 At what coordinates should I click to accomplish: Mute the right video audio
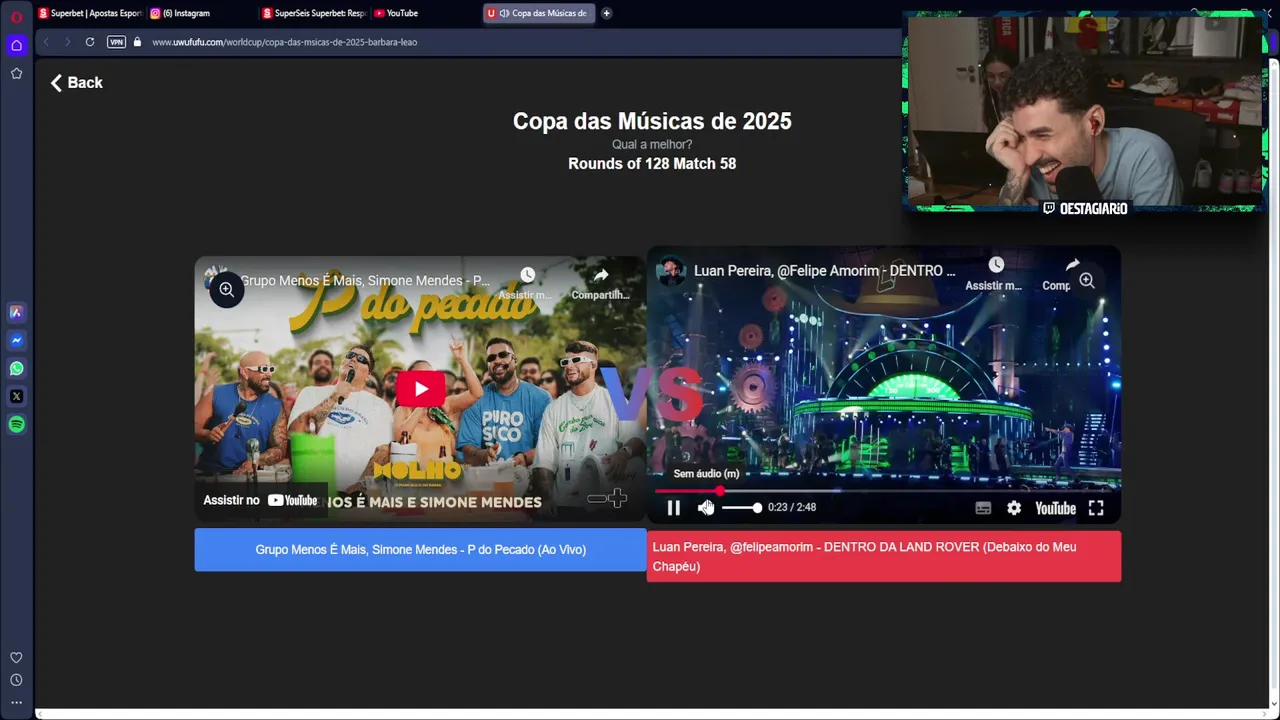point(706,508)
